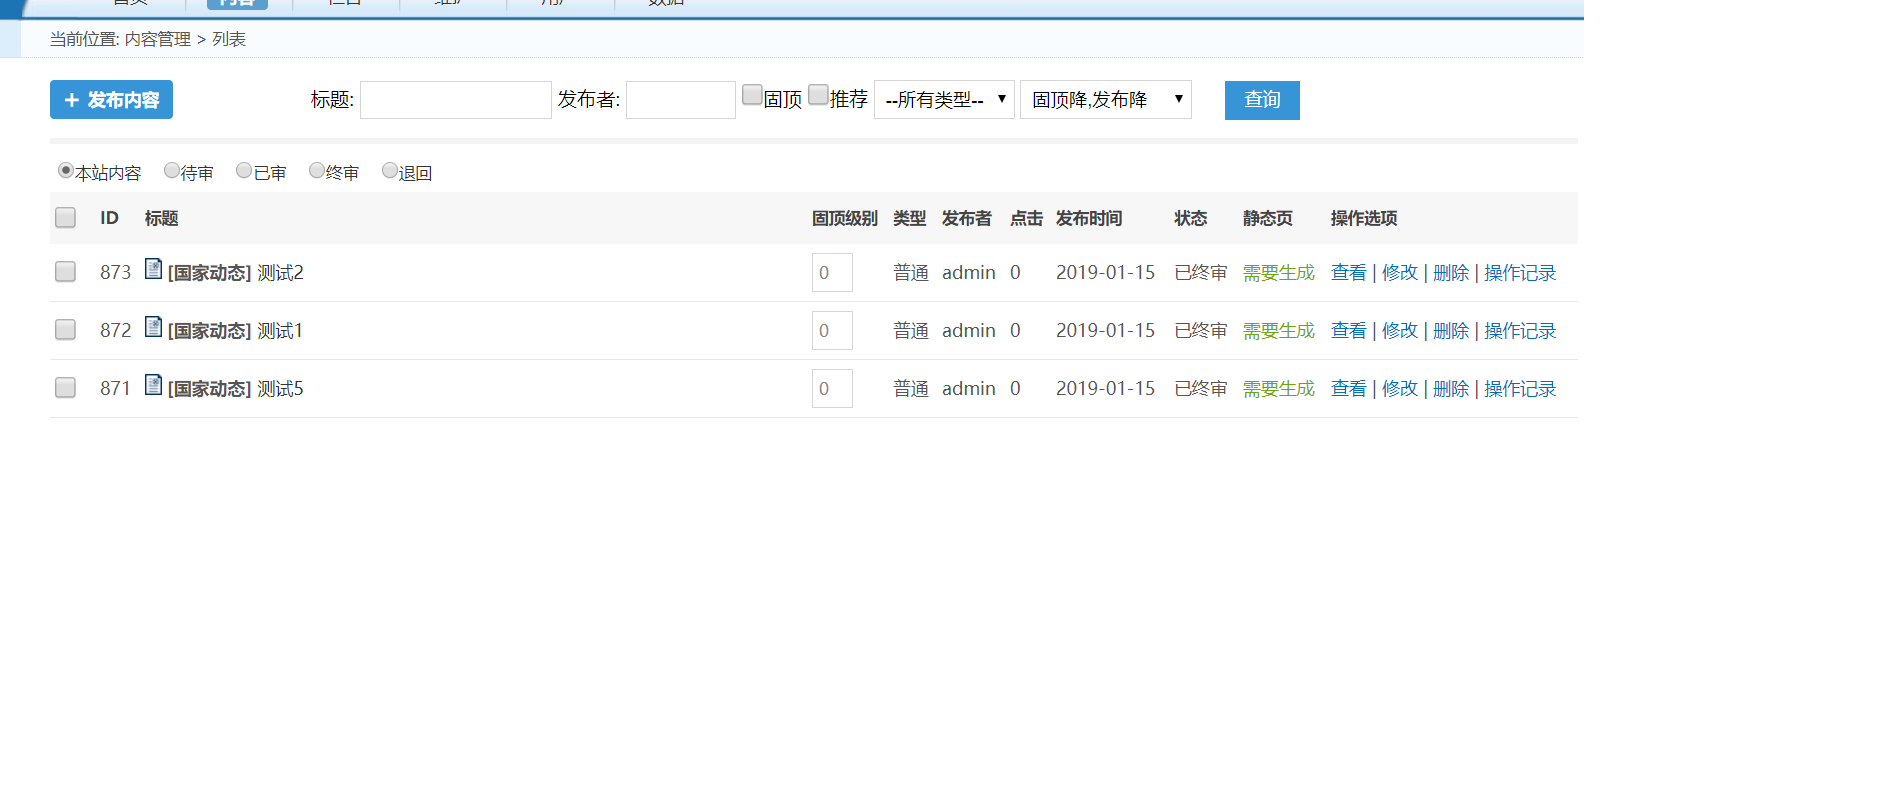Click publisher admin in row 873

coord(969,273)
